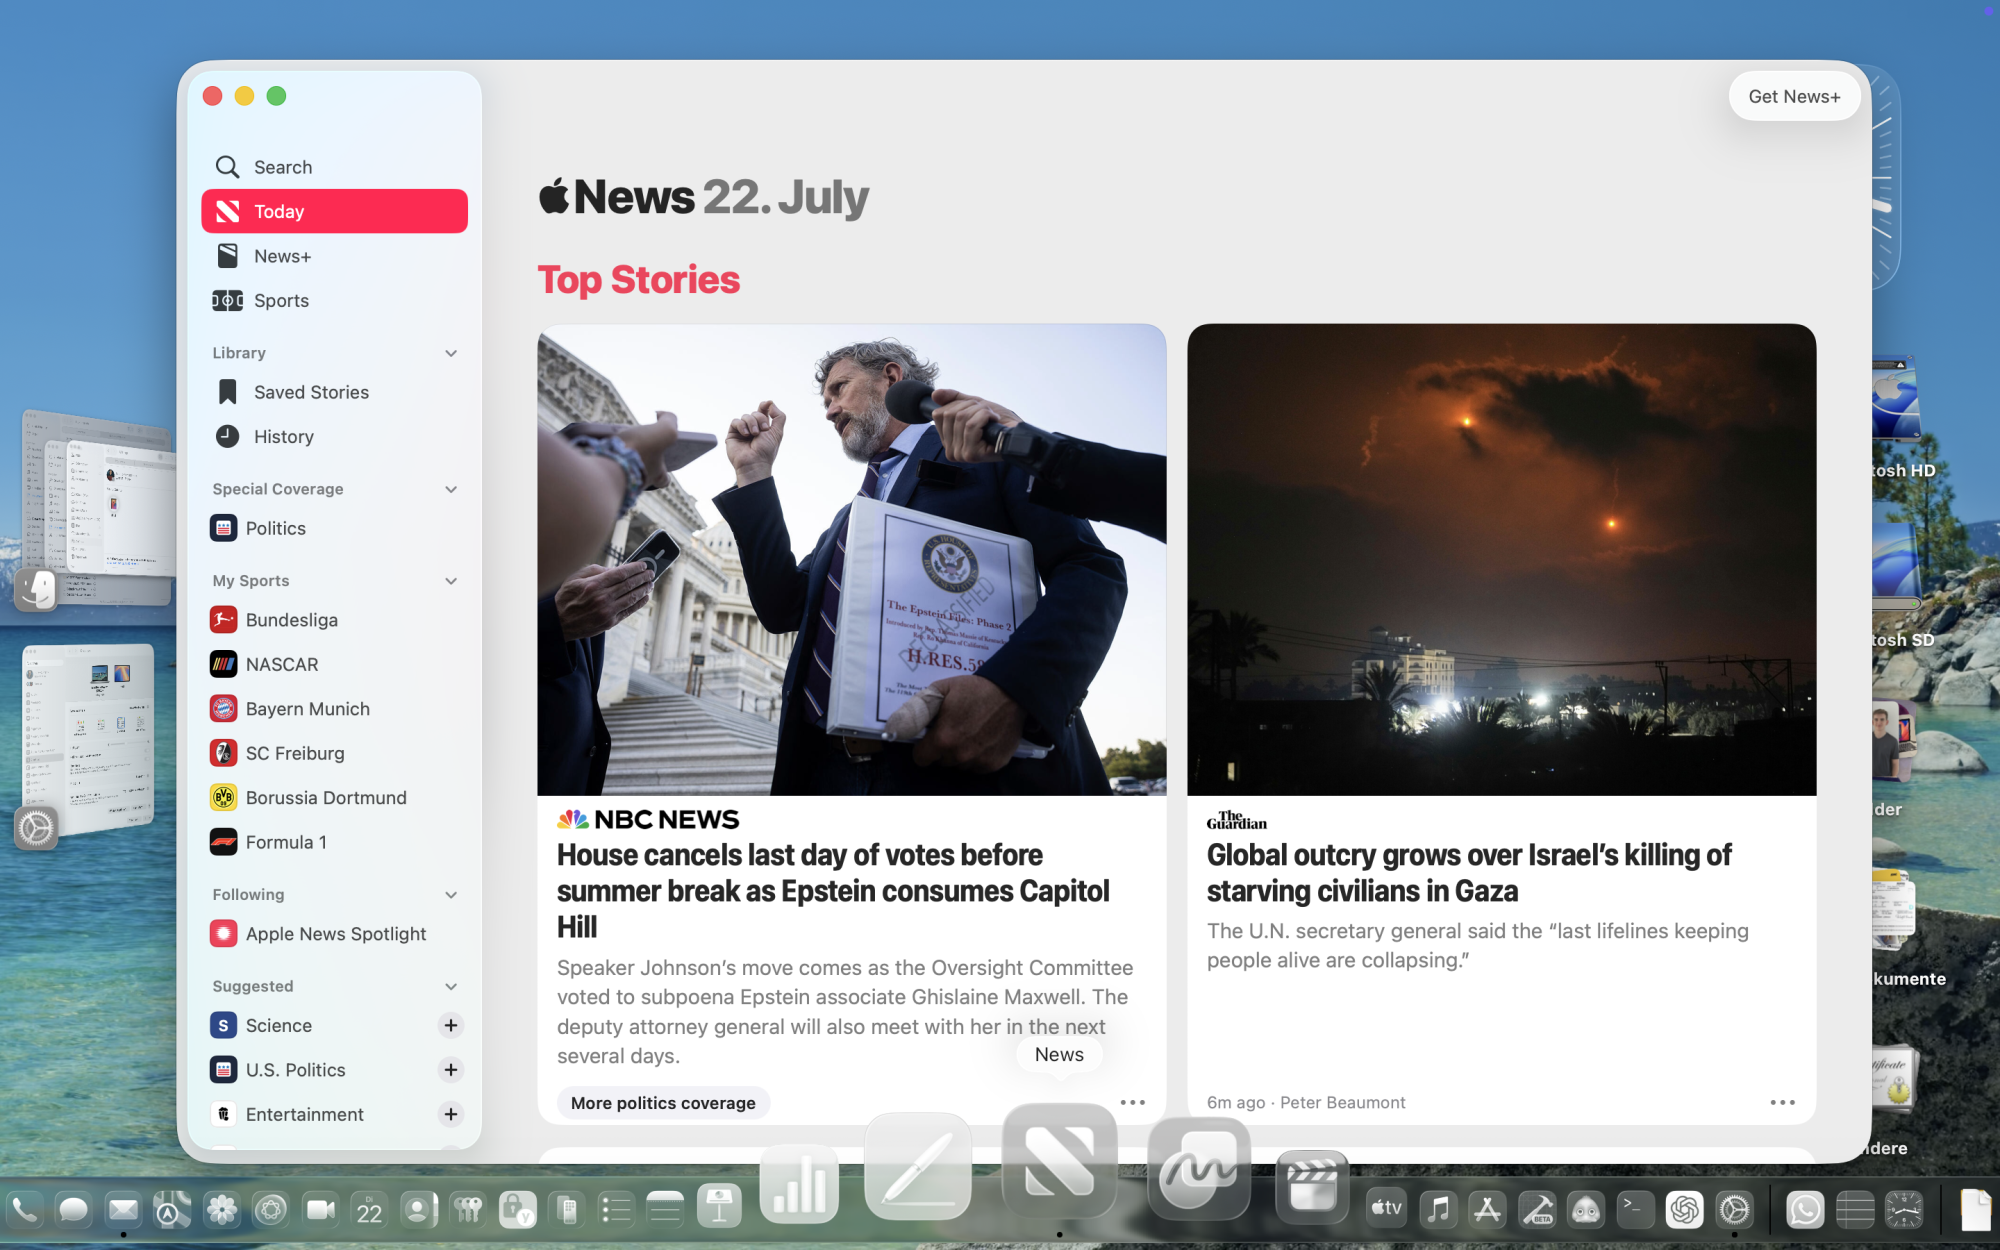Follow the Entertainment suggested topic

[451, 1114]
